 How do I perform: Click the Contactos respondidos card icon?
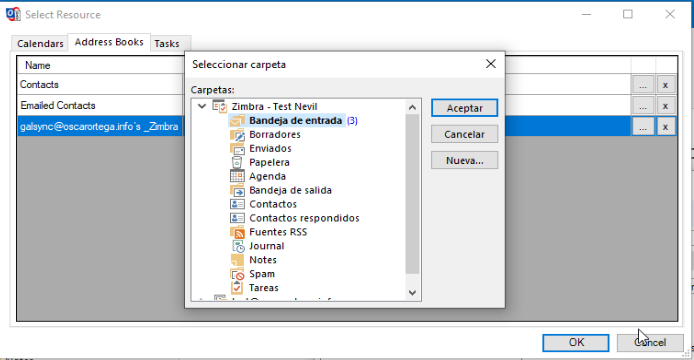pos(237,218)
